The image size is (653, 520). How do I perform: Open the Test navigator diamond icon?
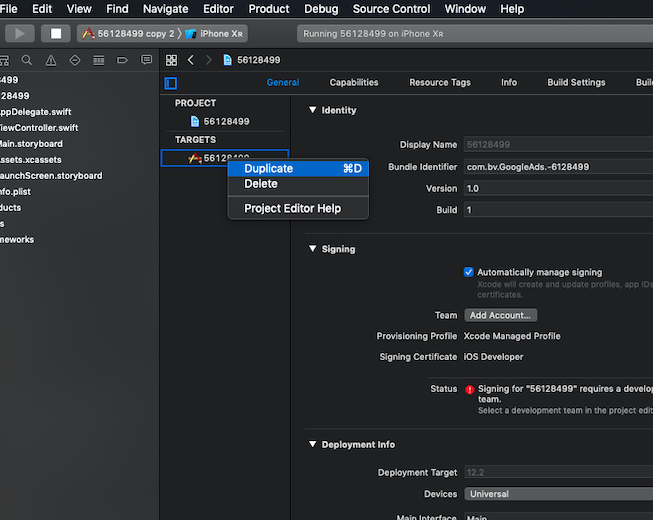point(75,60)
